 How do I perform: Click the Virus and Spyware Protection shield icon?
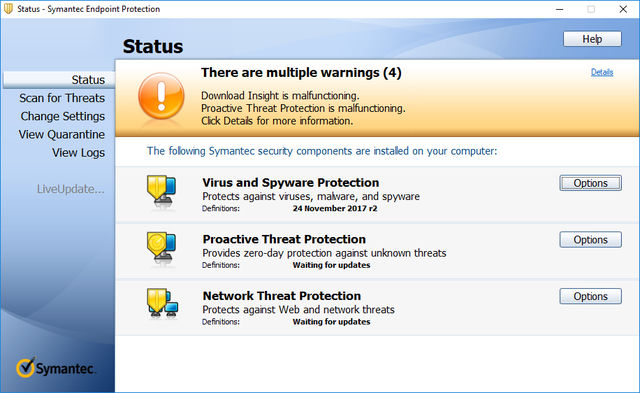pos(162,190)
